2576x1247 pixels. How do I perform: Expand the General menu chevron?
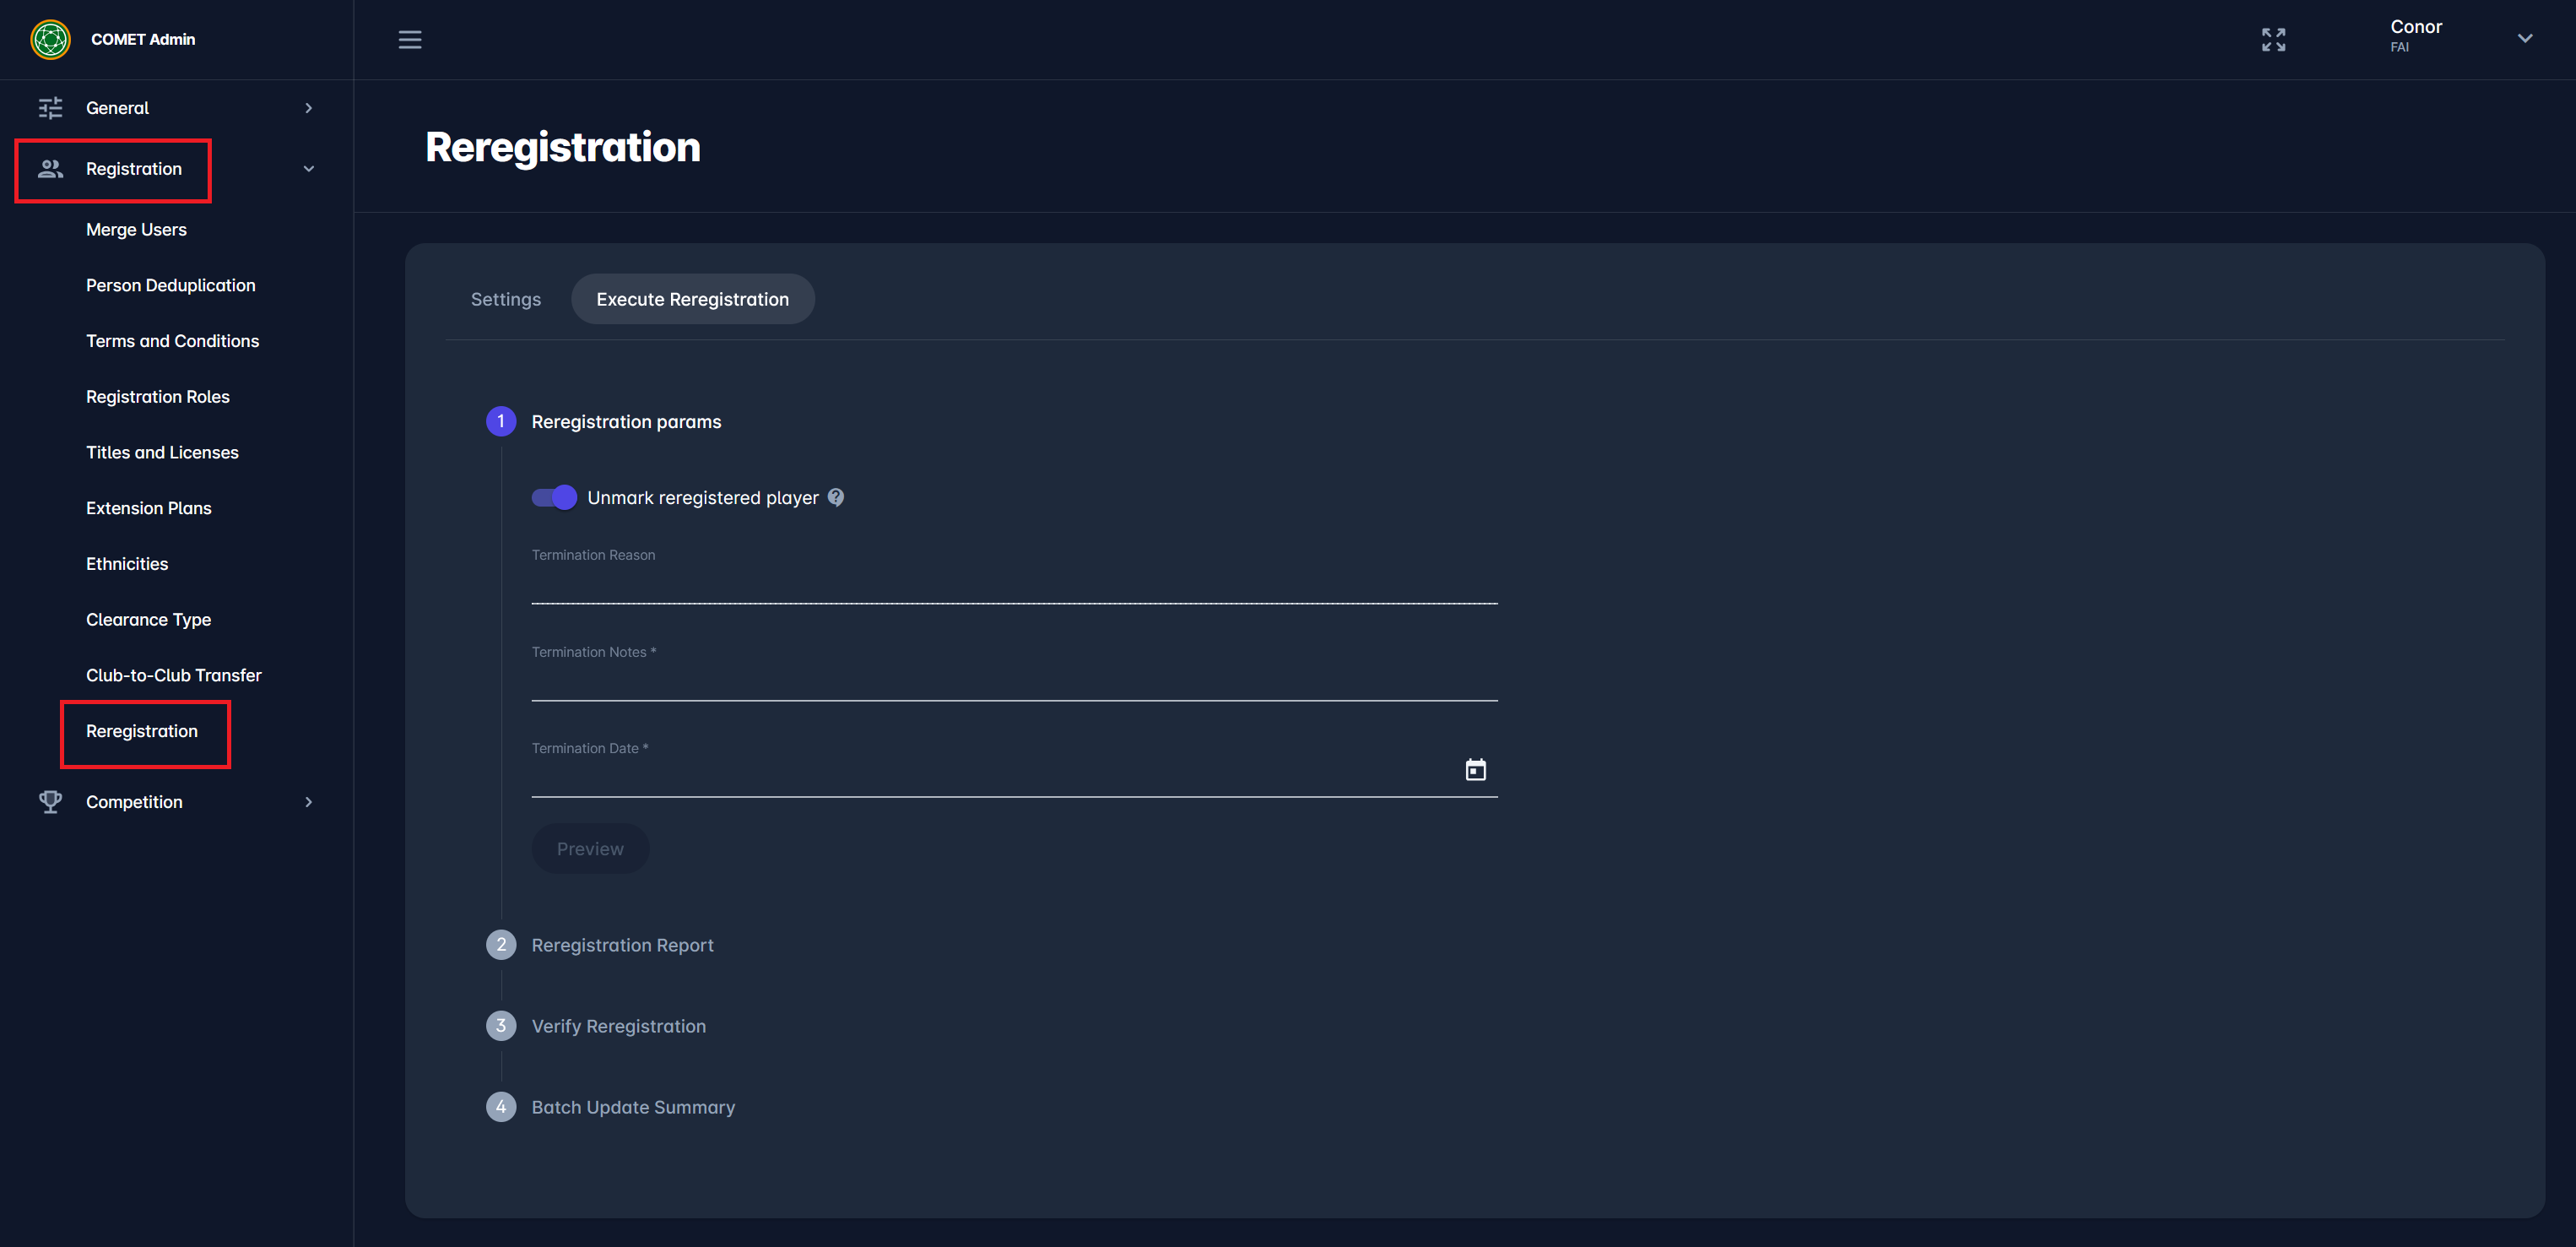click(308, 108)
